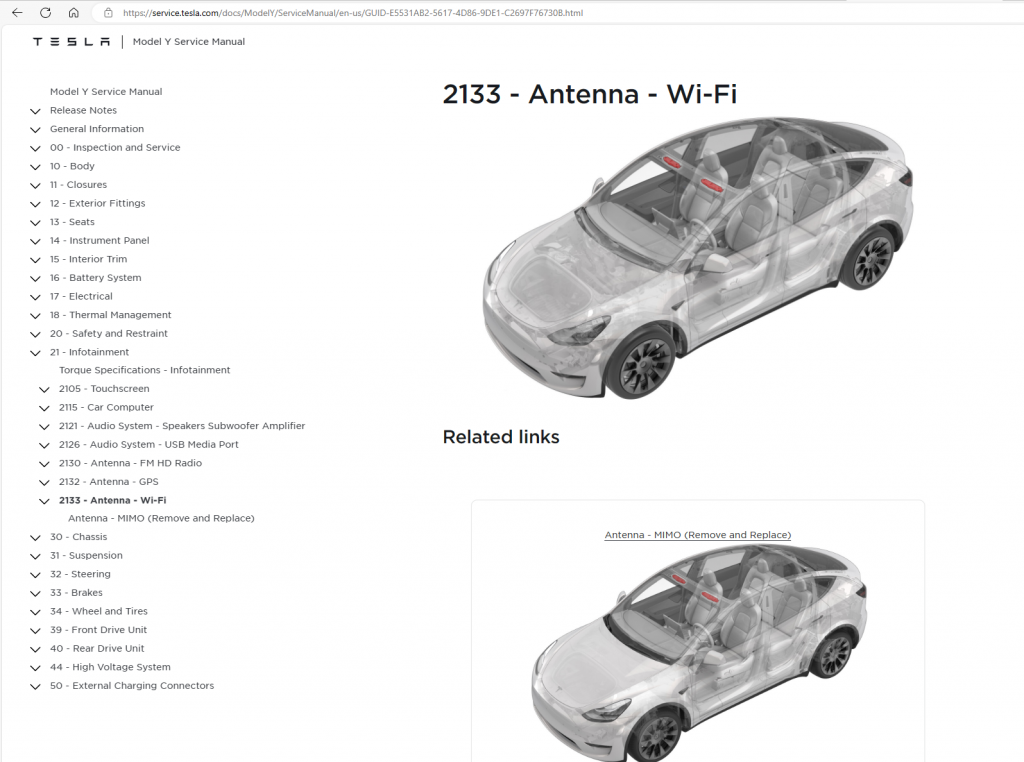
Task: Collapse the 21 - Infotainment chevron
Action: (35, 353)
